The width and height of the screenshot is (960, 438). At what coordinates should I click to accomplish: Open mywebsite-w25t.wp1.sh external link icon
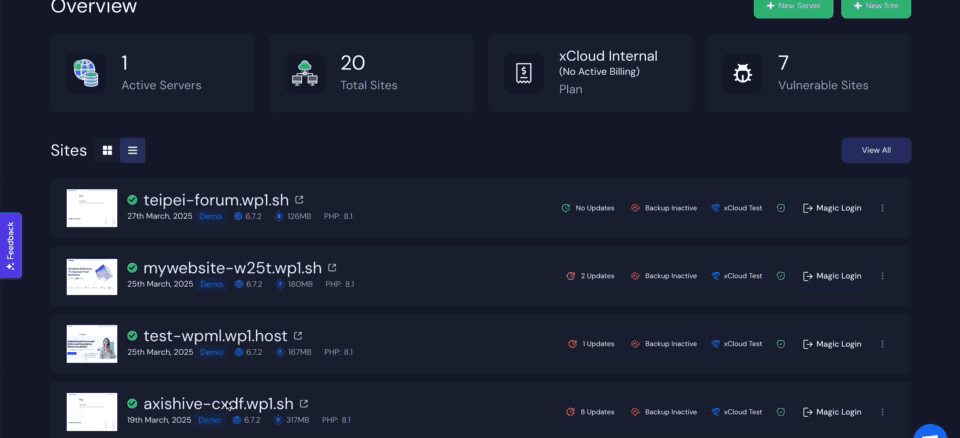click(x=332, y=268)
